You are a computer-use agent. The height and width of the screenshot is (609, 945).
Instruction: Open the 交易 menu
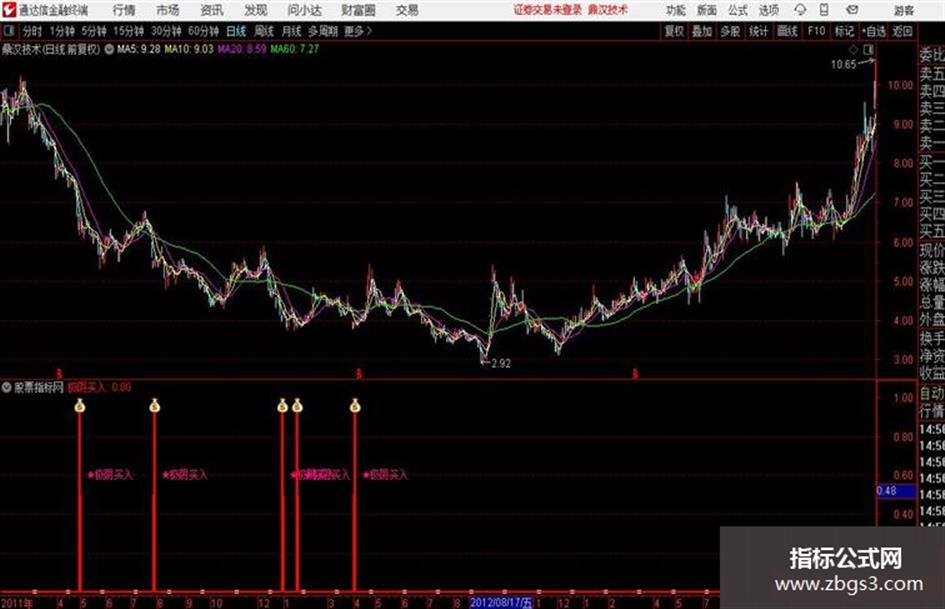click(407, 10)
